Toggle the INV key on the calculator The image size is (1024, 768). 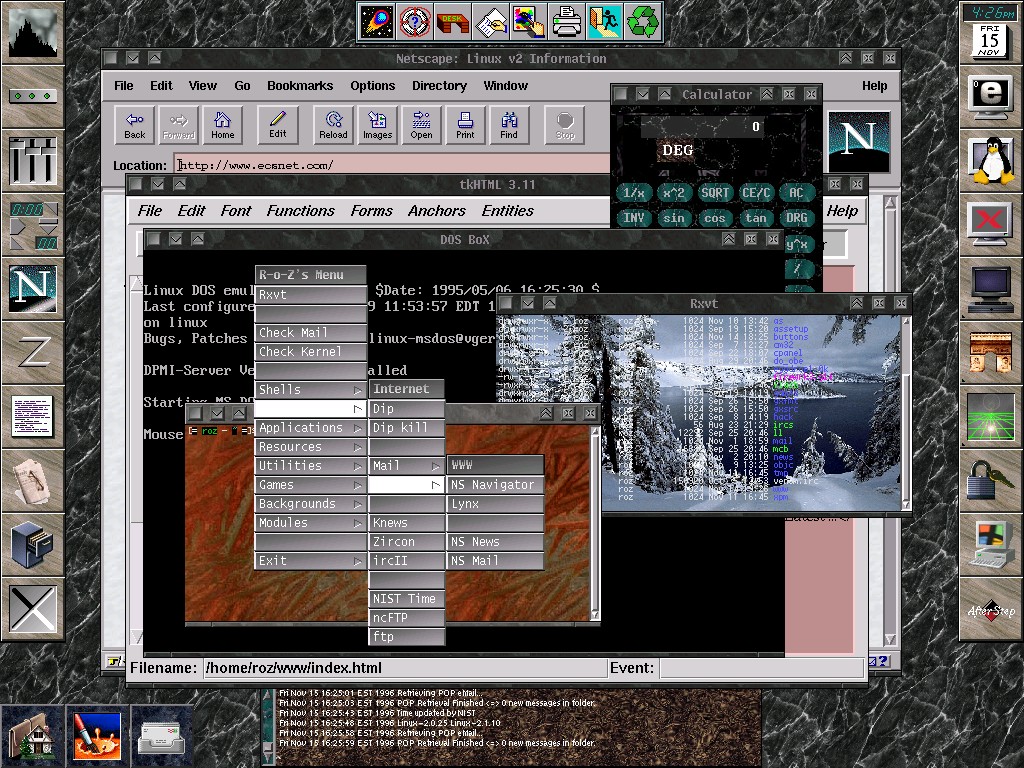(x=633, y=218)
